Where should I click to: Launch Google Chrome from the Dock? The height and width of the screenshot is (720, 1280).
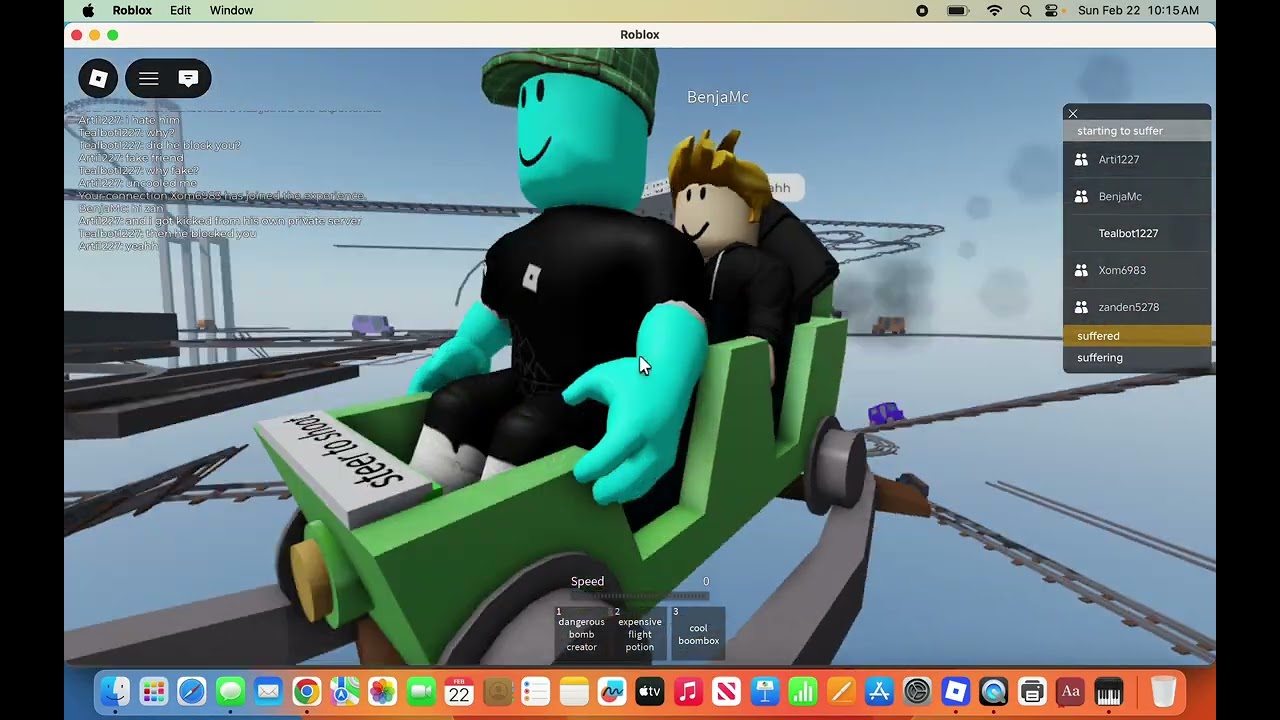pyautogui.click(x=306, y=691)
